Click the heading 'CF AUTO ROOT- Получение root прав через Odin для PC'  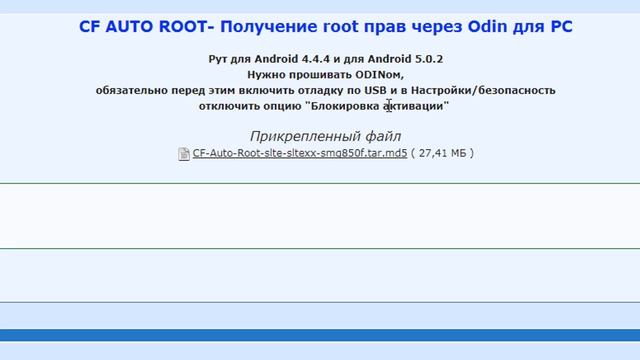tap(326, 27)
